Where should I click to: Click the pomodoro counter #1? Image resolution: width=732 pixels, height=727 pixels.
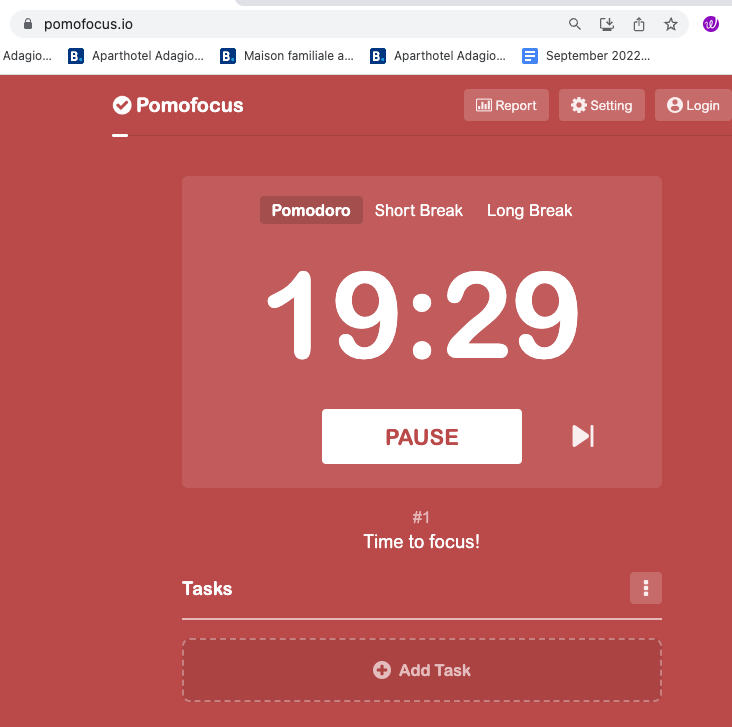coord(421,517)
